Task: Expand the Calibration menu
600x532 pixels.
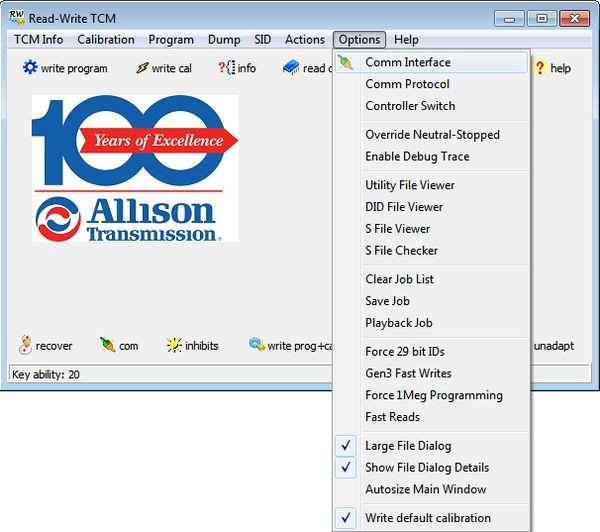Action: [x=106, y=40]
